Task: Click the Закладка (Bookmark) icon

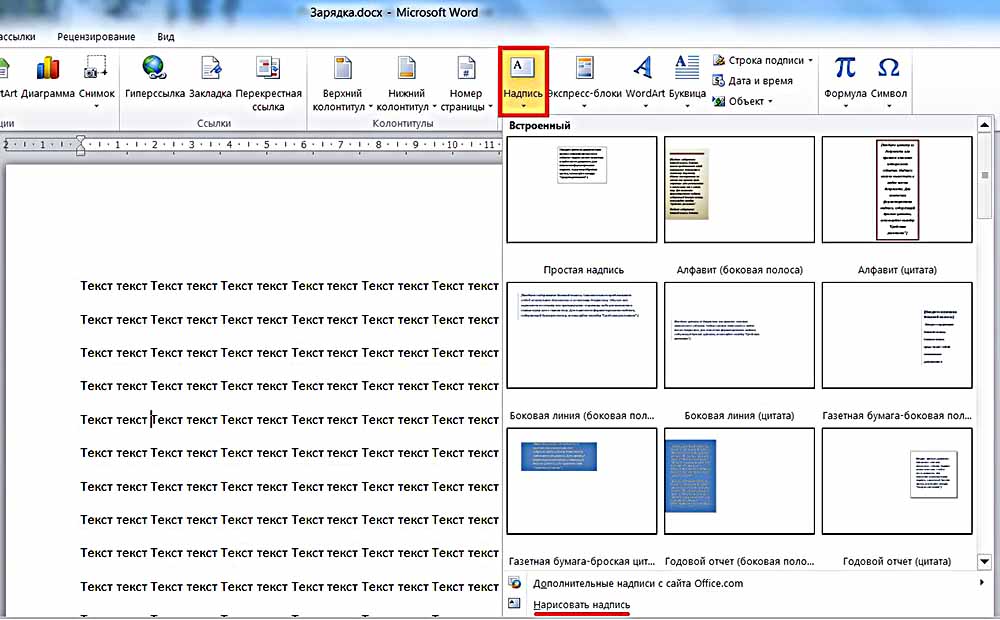Action: (210, 68)
